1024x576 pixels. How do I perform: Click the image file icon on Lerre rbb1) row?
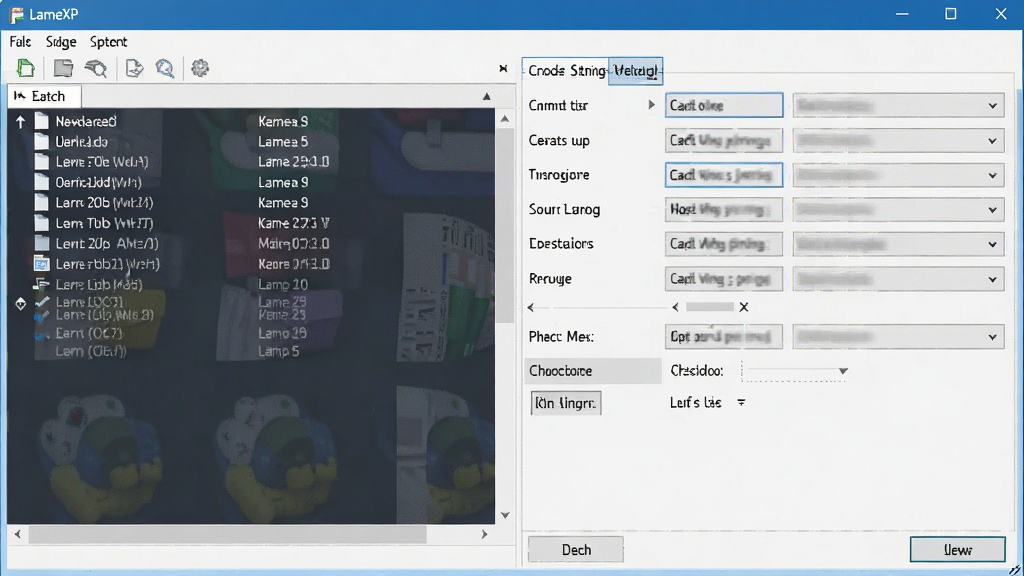[41, 264]
